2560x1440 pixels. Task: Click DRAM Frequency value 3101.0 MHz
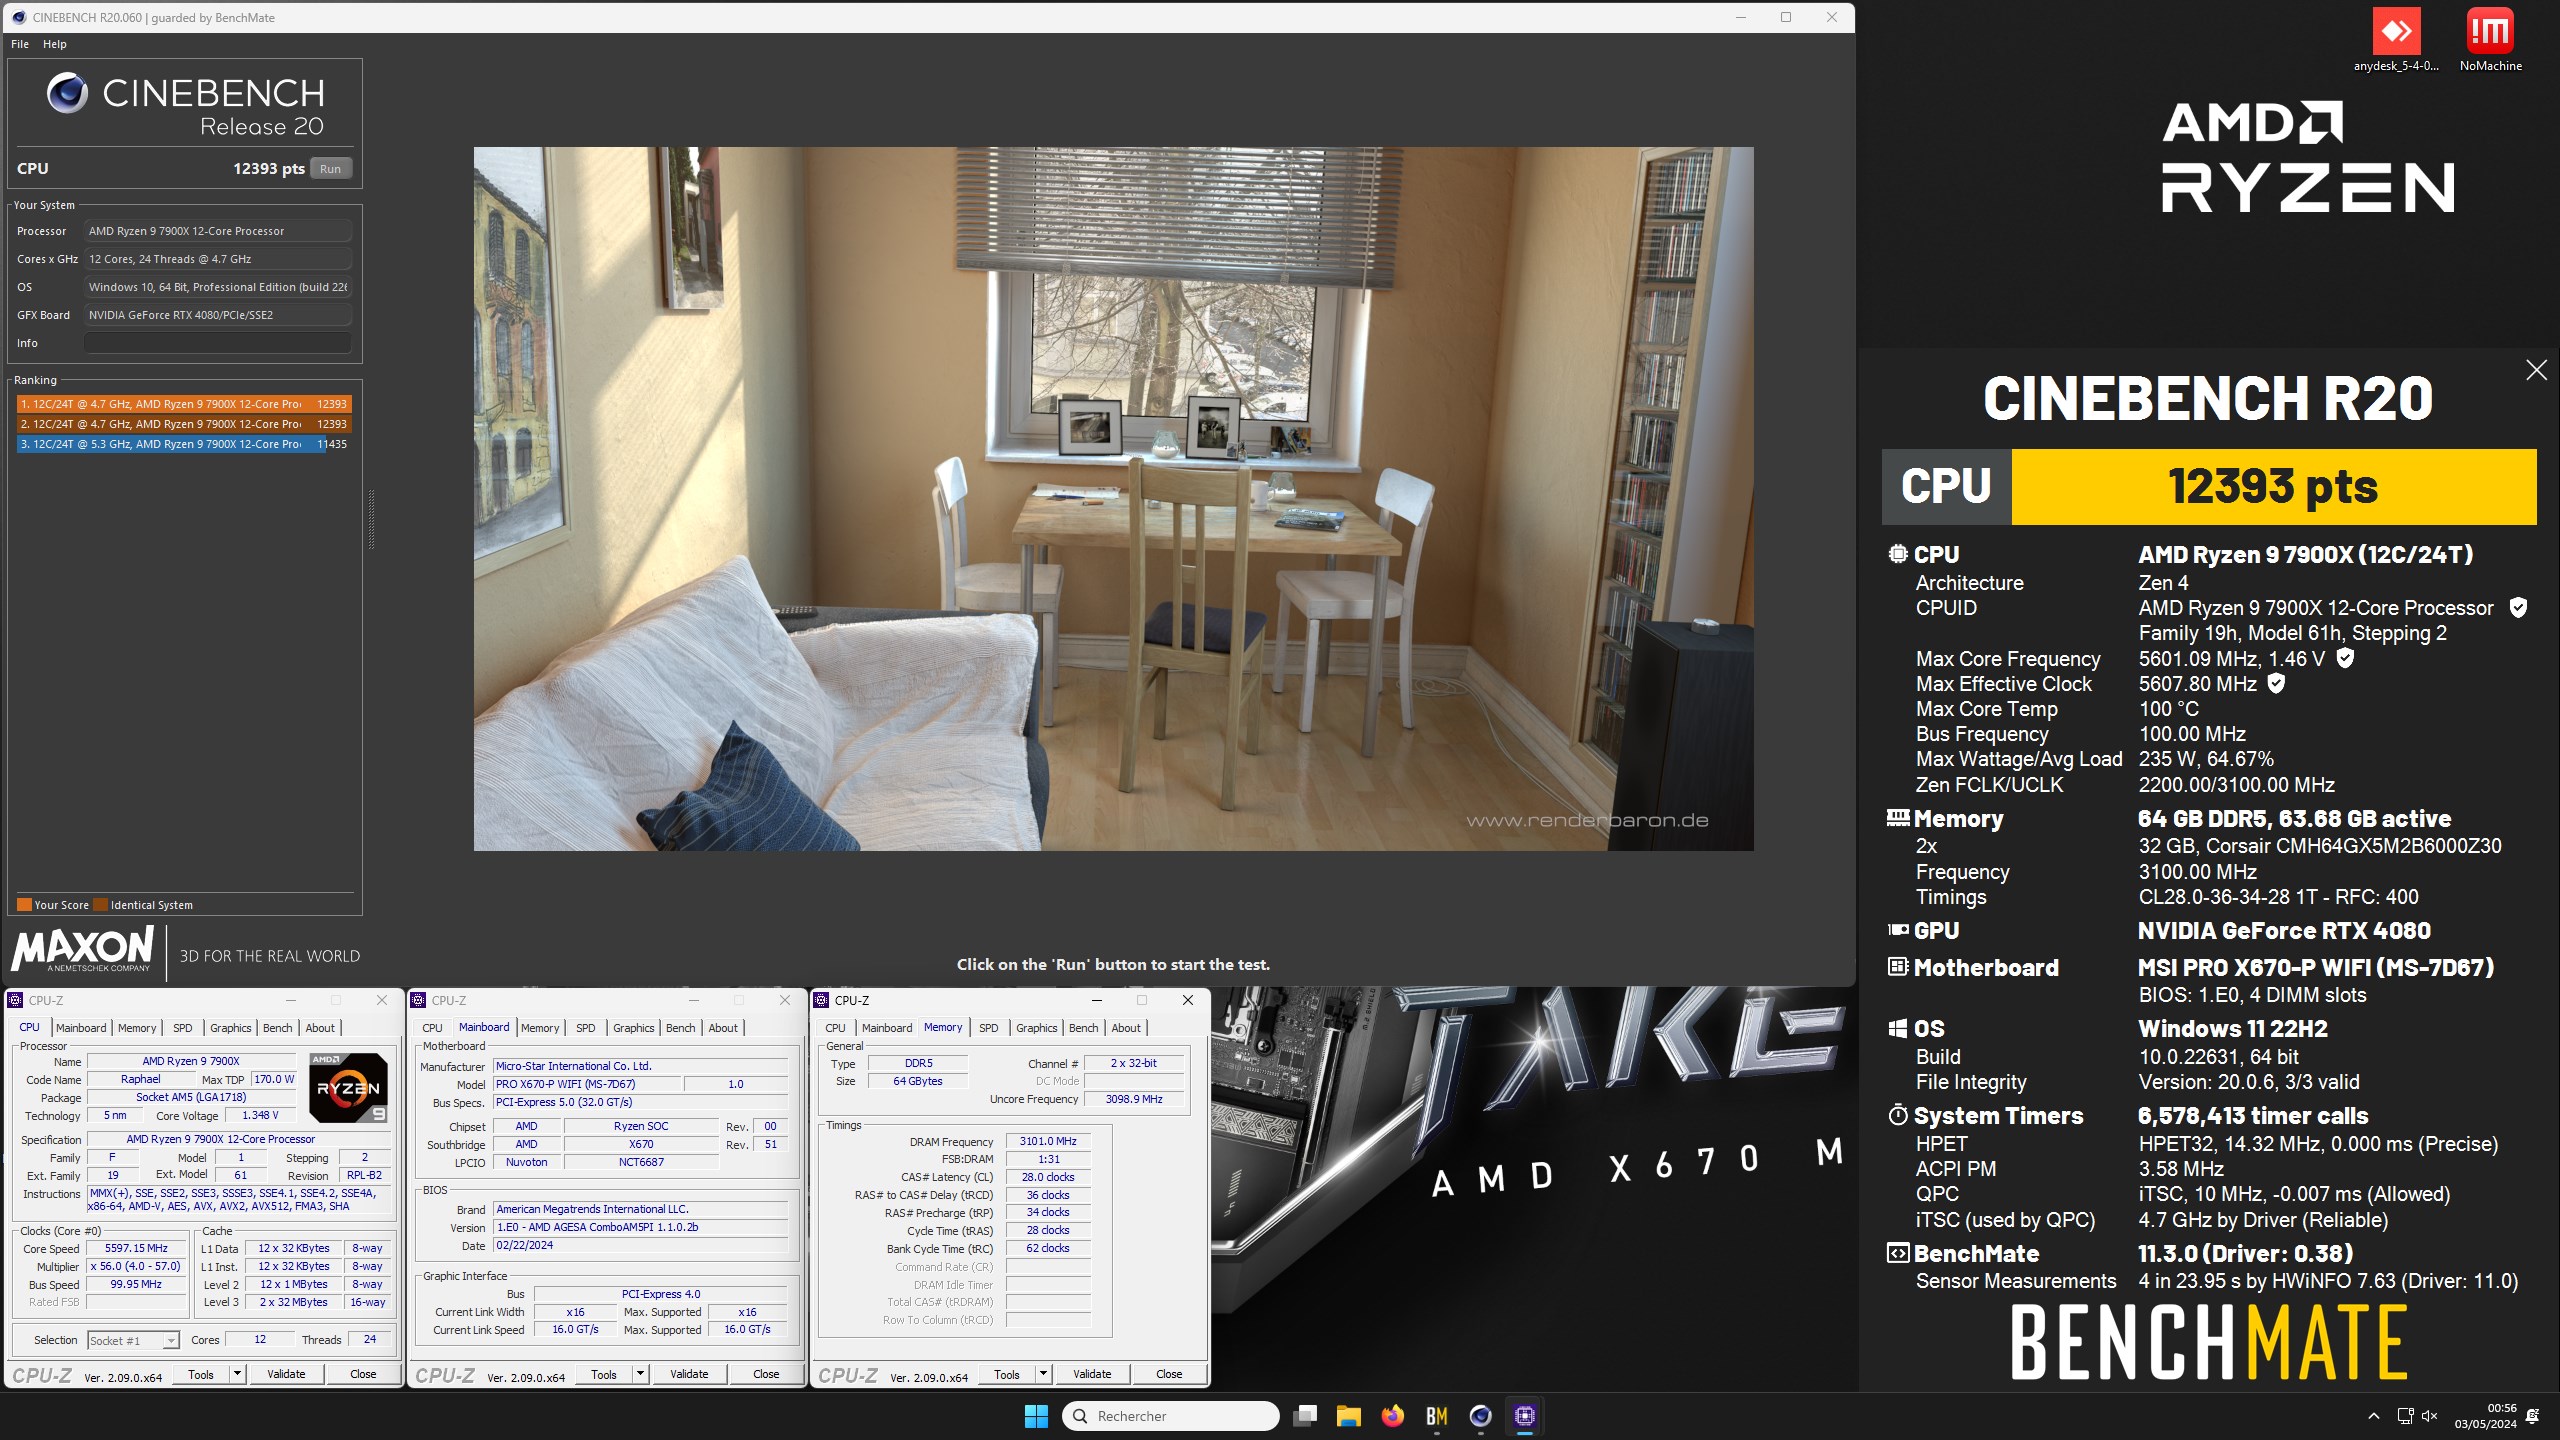(x=1048, y=1141)
